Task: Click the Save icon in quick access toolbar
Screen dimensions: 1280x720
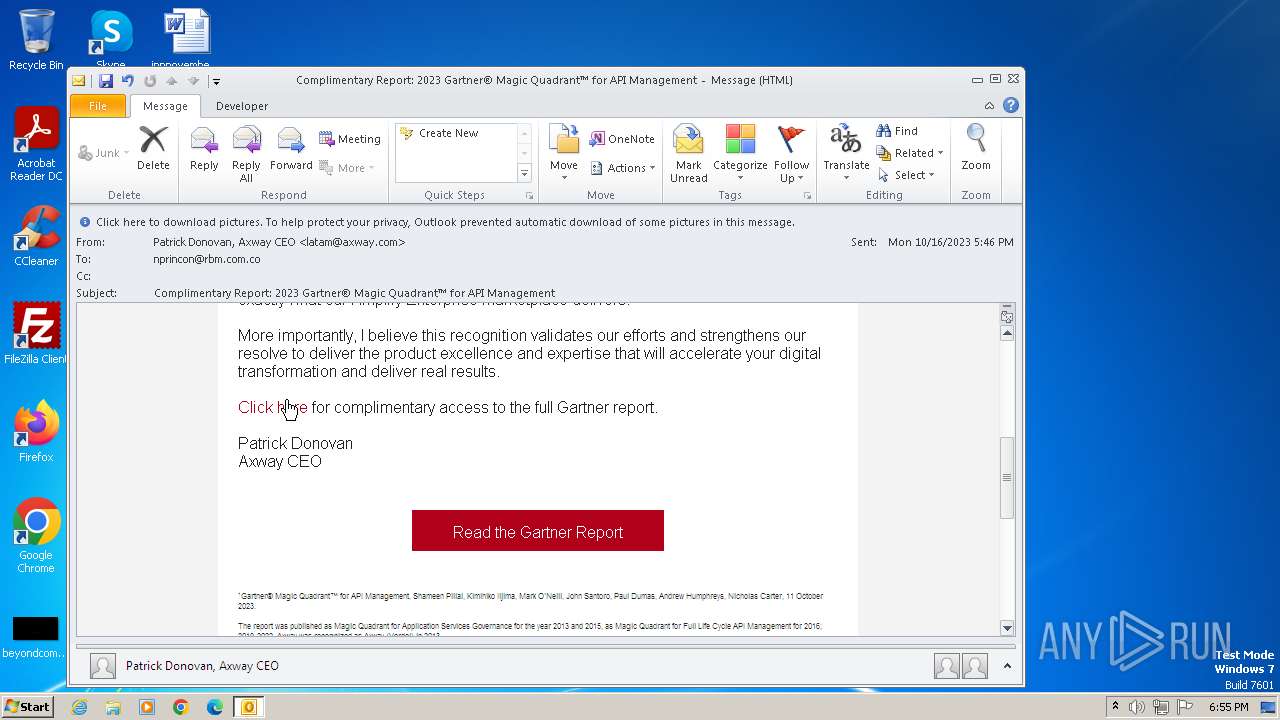Action: [105, 81]
